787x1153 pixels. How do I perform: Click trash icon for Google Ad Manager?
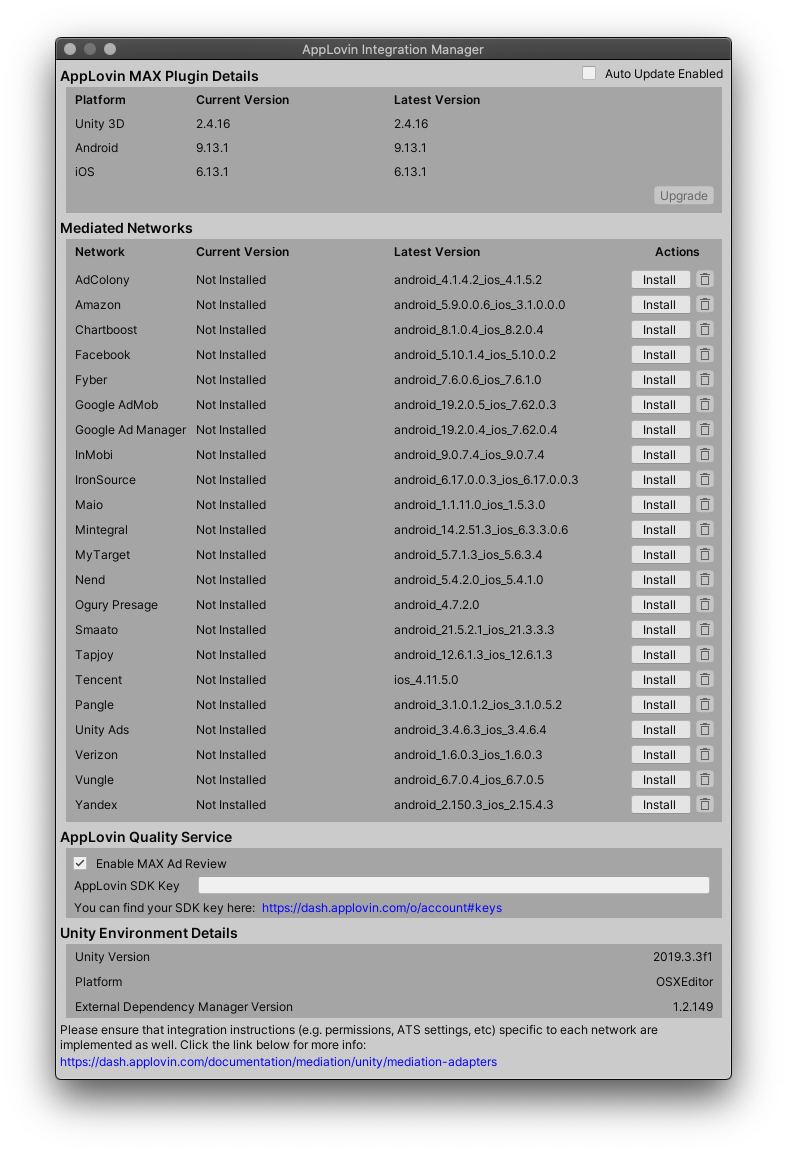pos(705,429)
